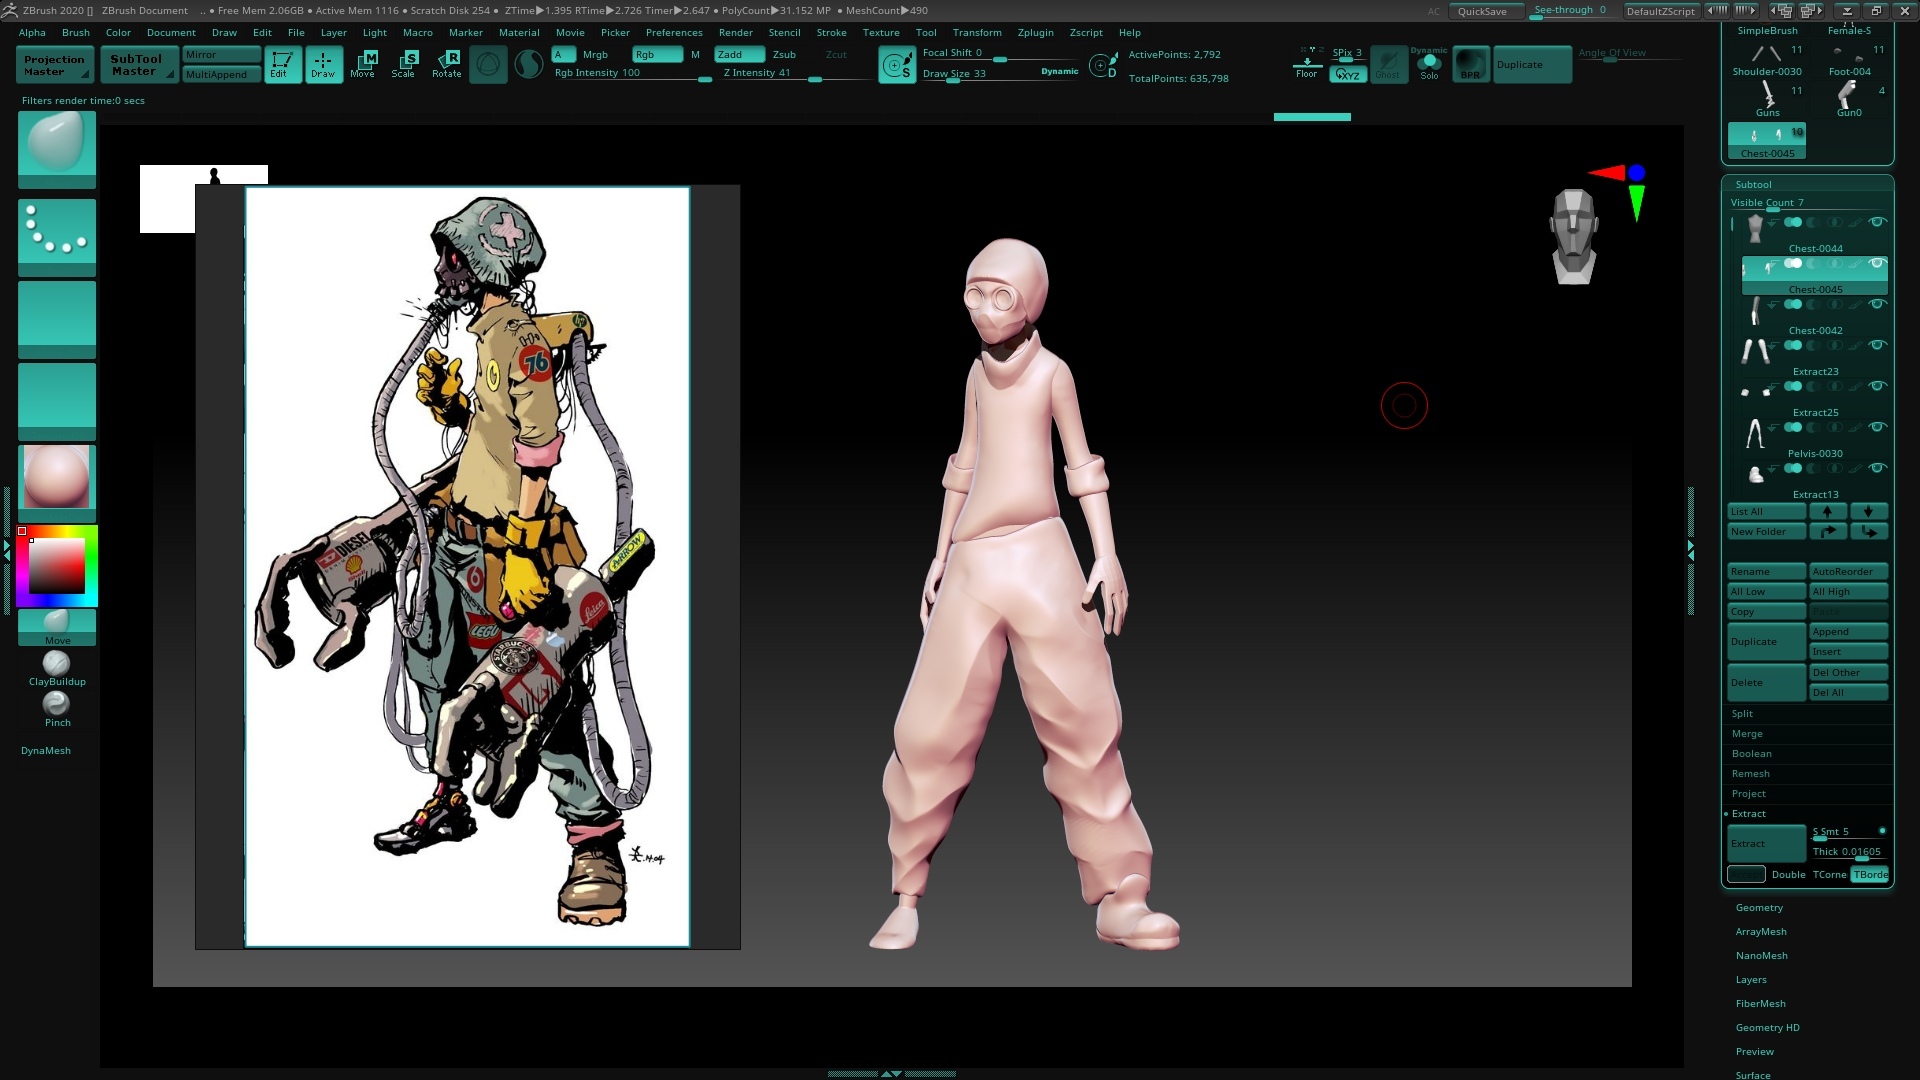Open the Alpha menu
This screenshot has height=1080, width=1920.
[32, 33]
